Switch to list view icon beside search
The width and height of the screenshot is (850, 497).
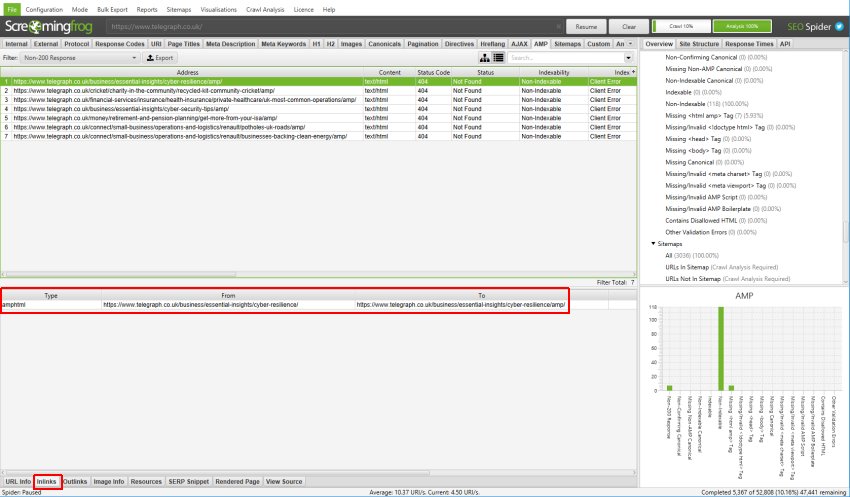[x=498, y=57]
